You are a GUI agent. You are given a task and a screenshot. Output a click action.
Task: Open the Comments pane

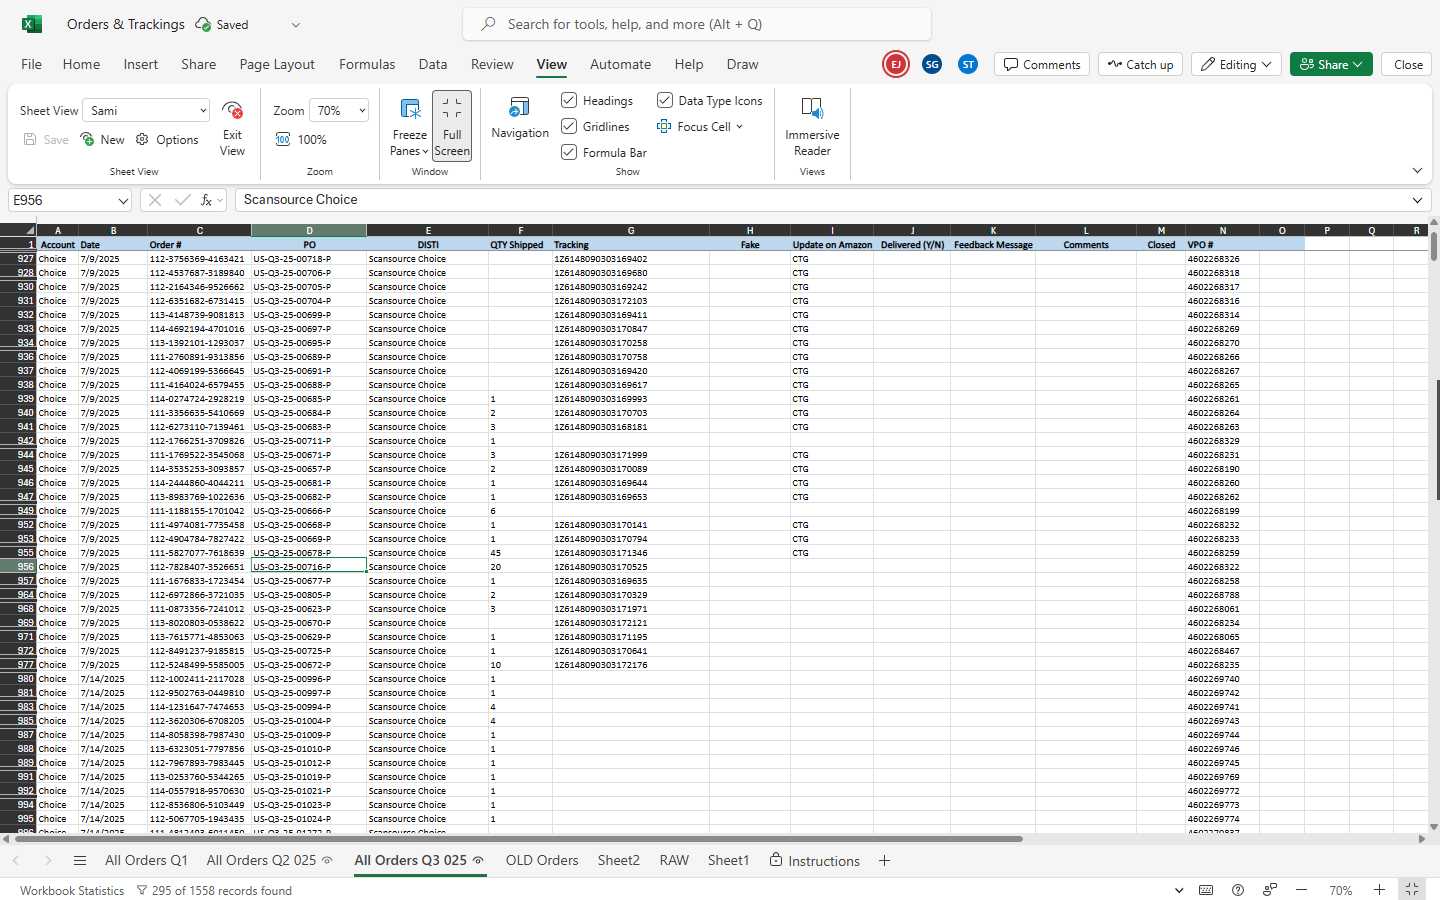coord(1042,64)
